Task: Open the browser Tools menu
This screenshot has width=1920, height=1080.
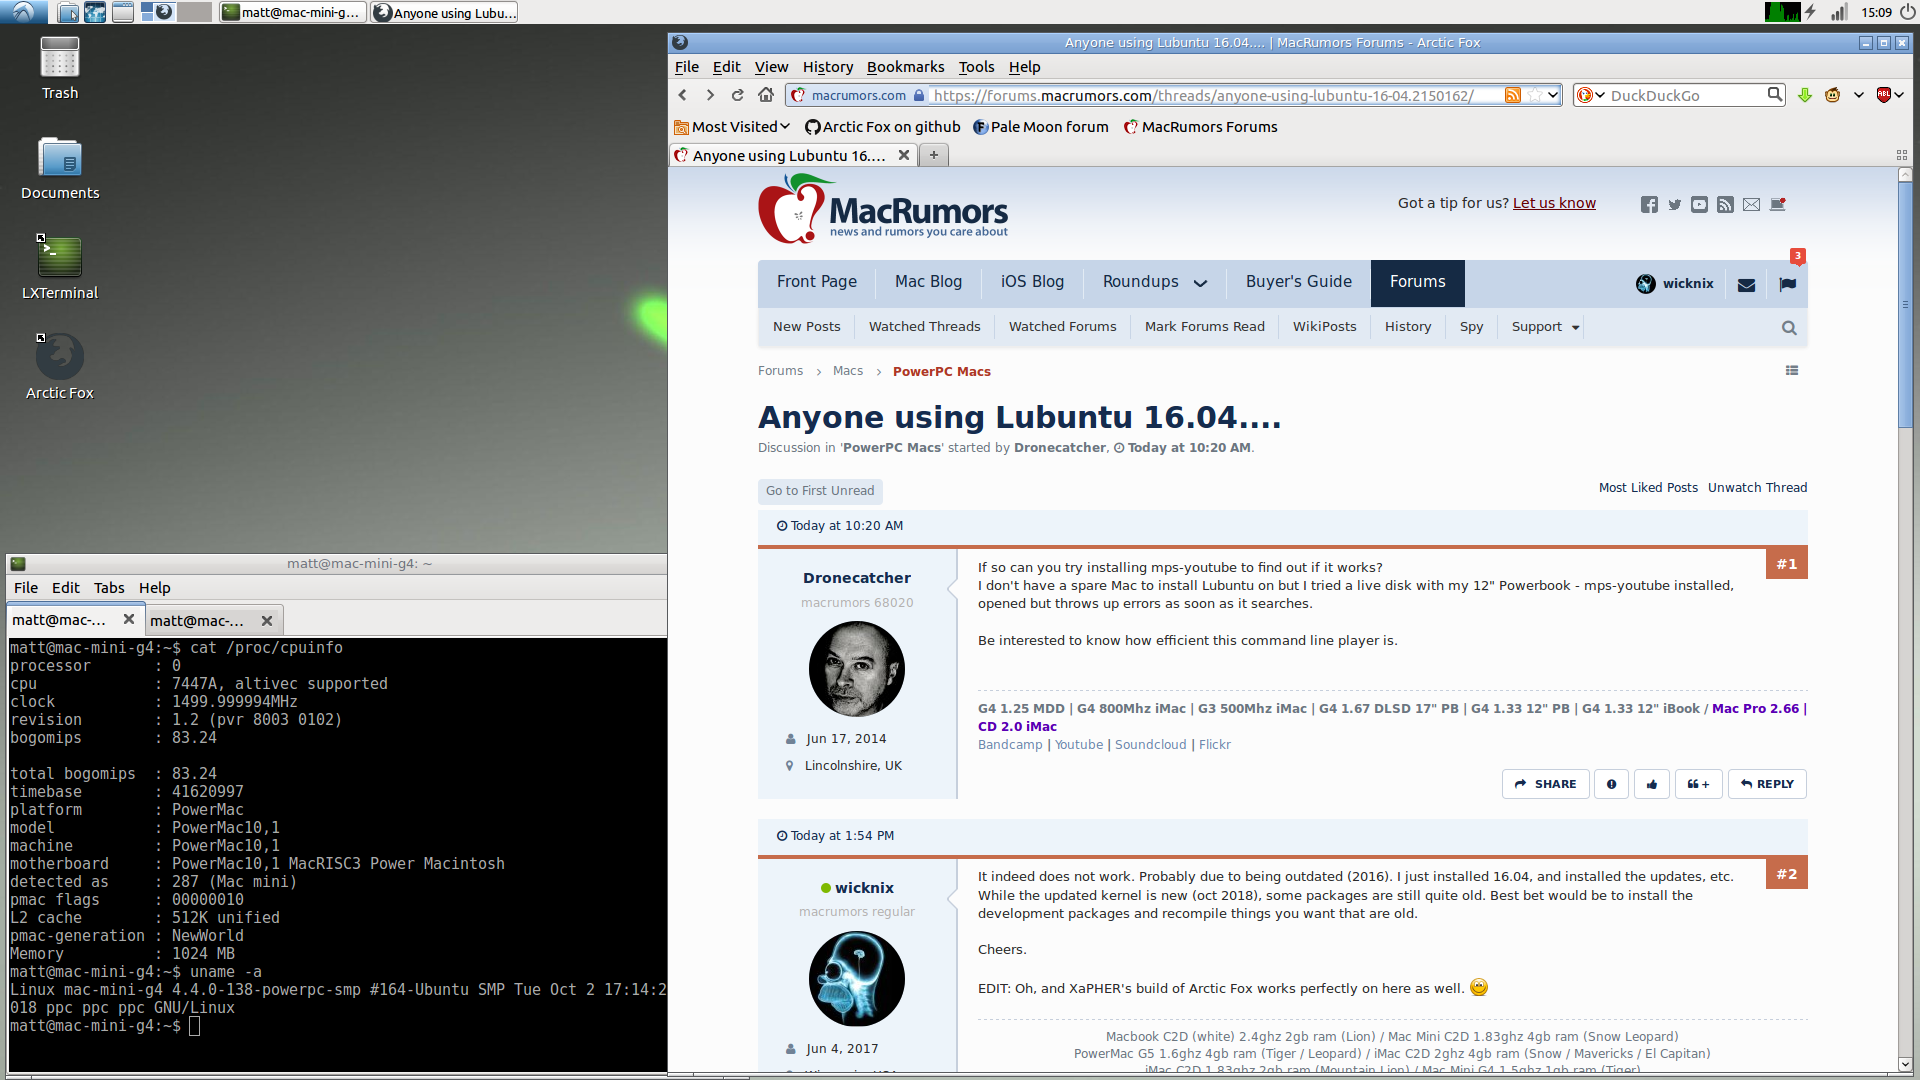Action: [976, 67]
